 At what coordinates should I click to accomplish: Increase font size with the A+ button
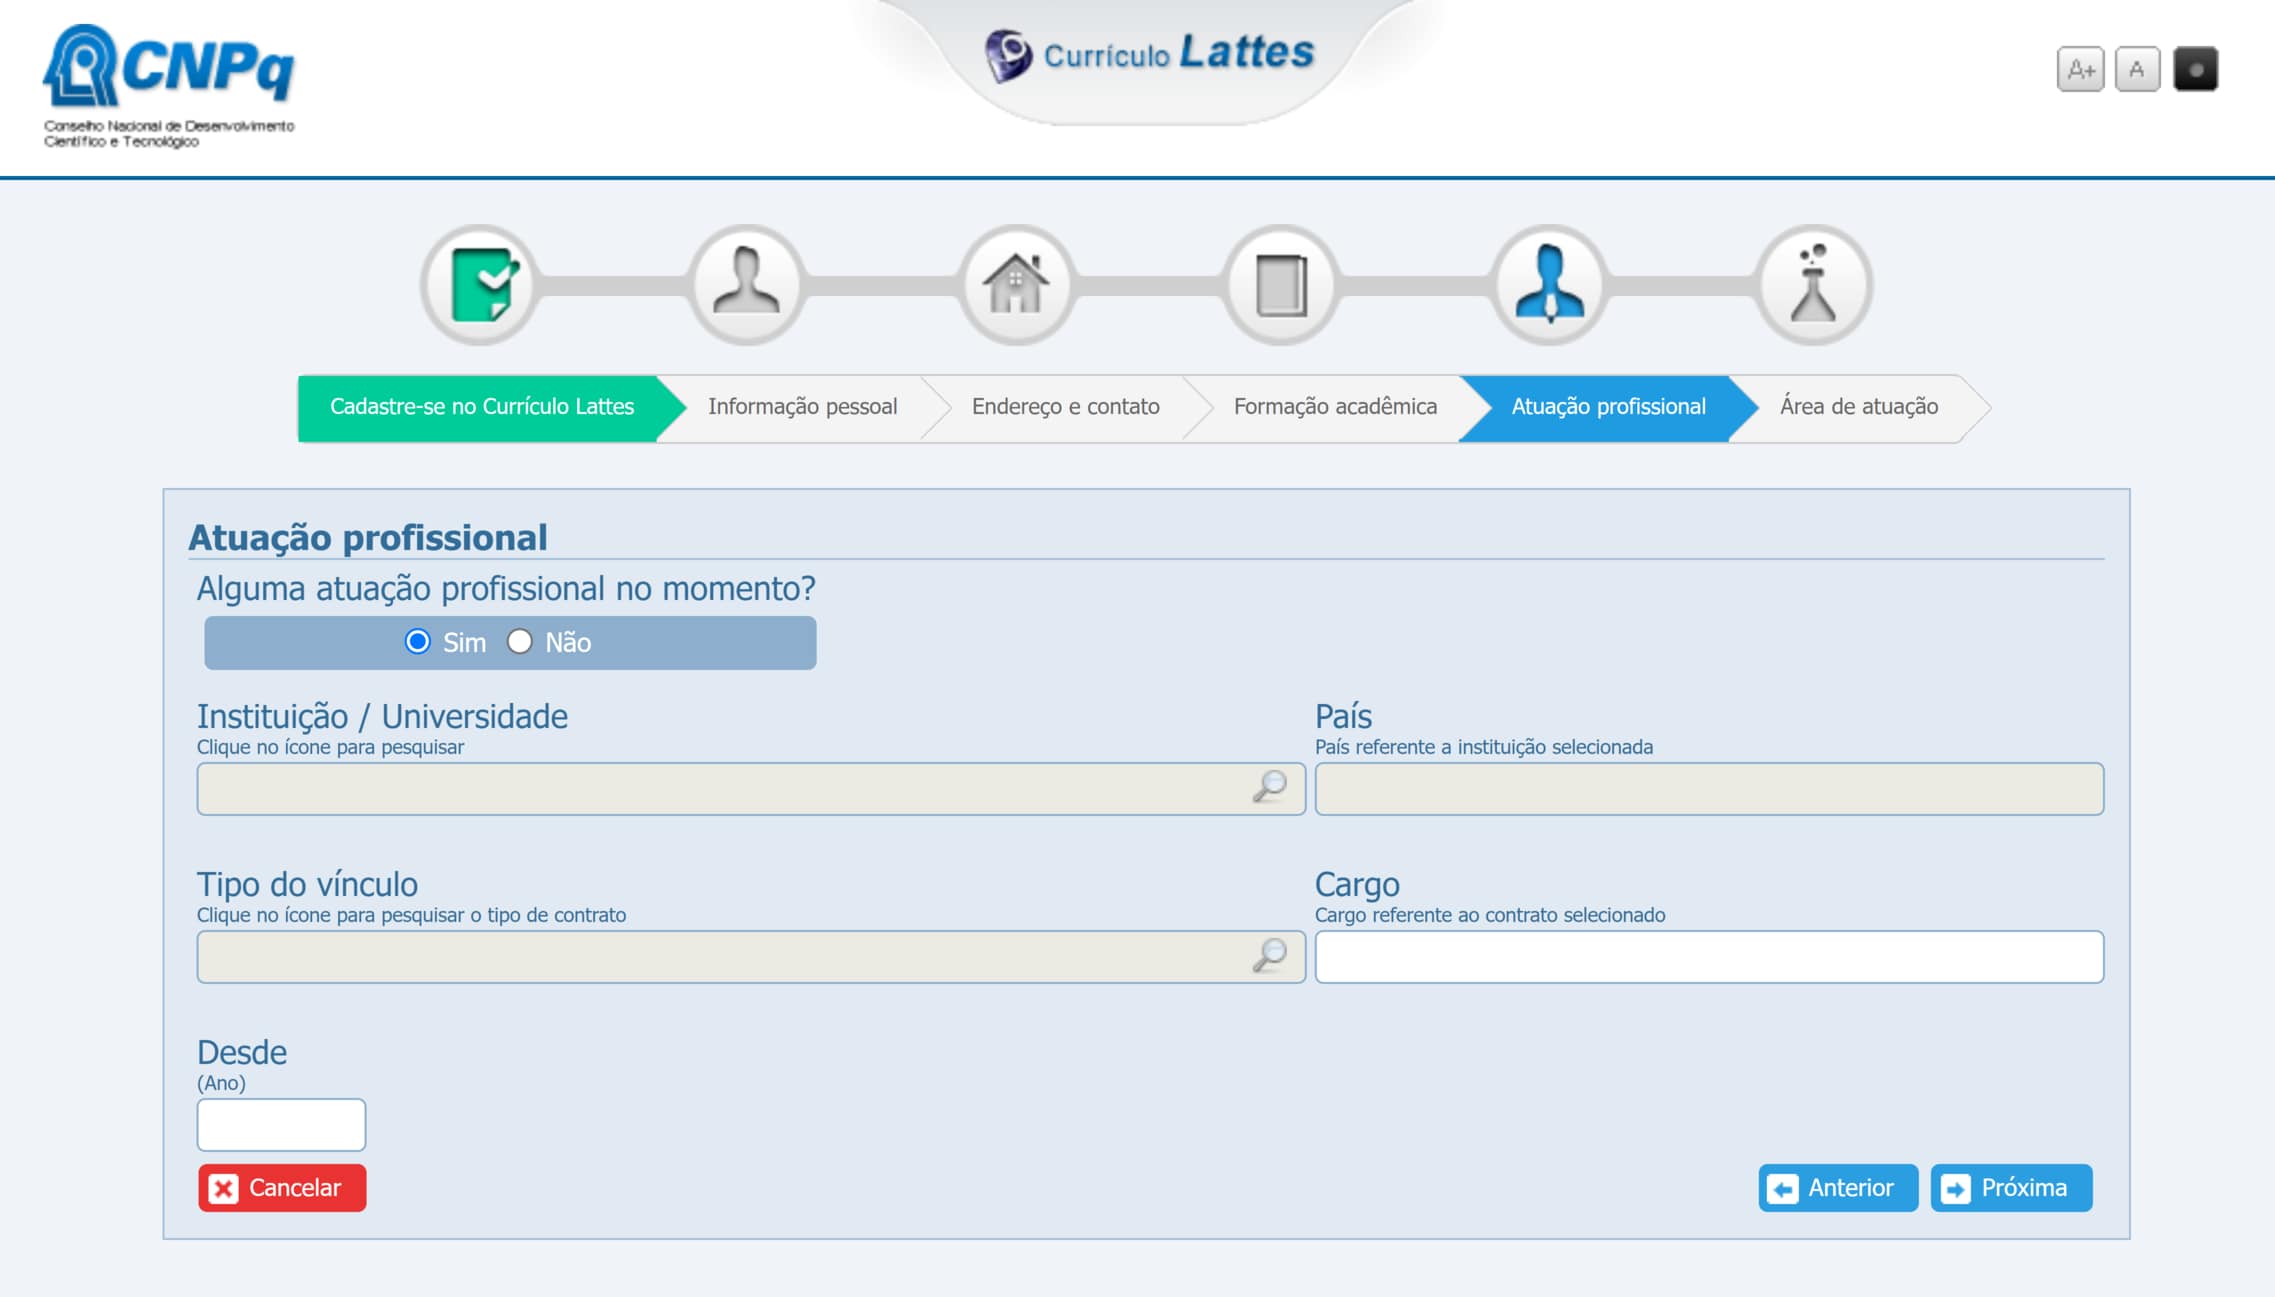click(x=2080, y=69)
